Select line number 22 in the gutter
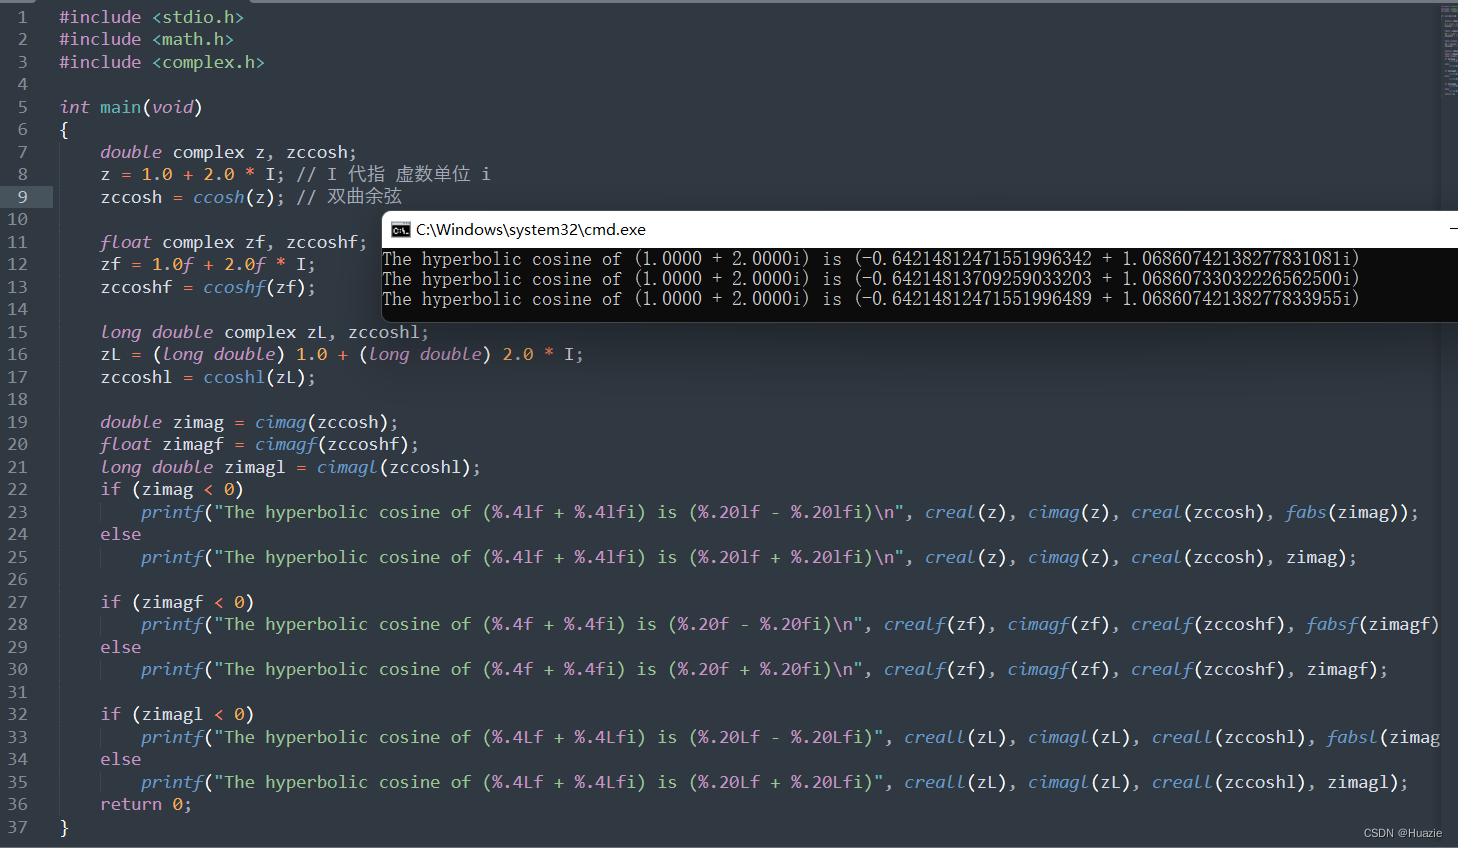 [17, 489]
